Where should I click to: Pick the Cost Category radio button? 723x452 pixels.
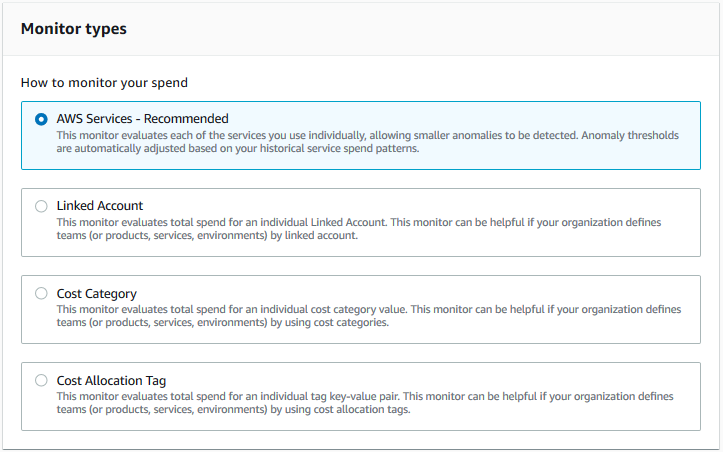(x=41, y=293)
